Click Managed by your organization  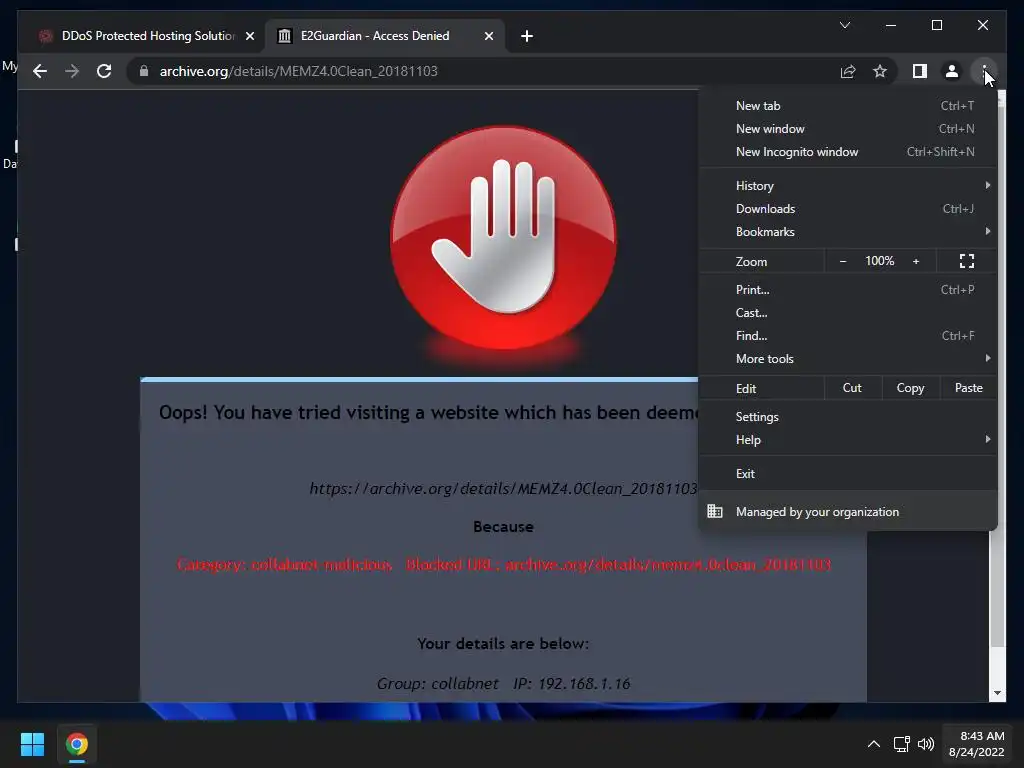(848, 511)
